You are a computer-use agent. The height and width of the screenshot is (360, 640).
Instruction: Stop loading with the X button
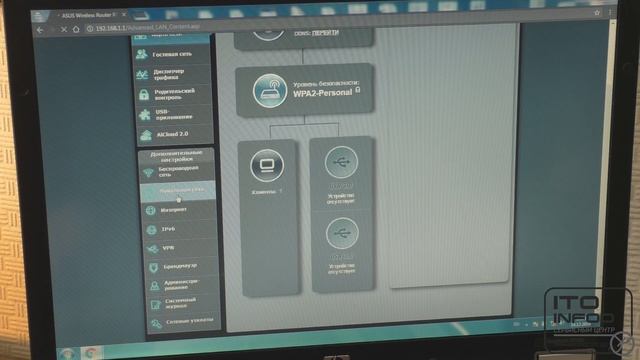64,29
